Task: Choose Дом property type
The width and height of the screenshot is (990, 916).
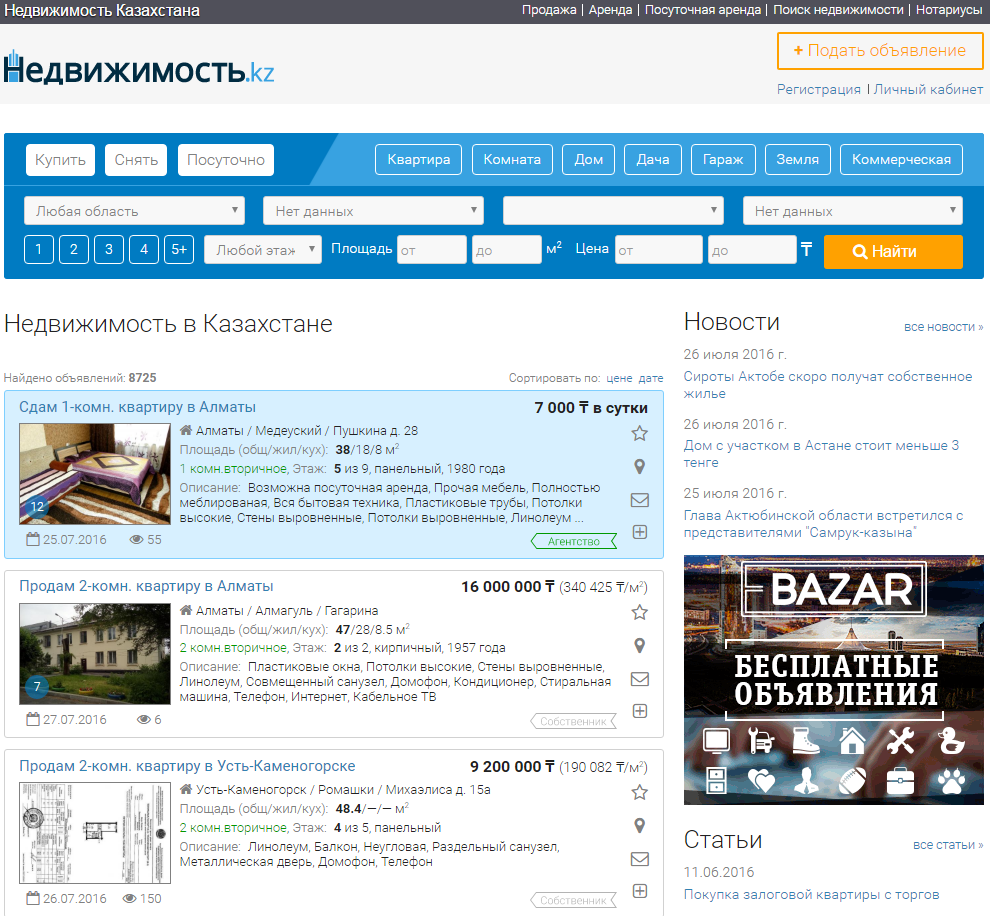Action: [x=588, y=159]
